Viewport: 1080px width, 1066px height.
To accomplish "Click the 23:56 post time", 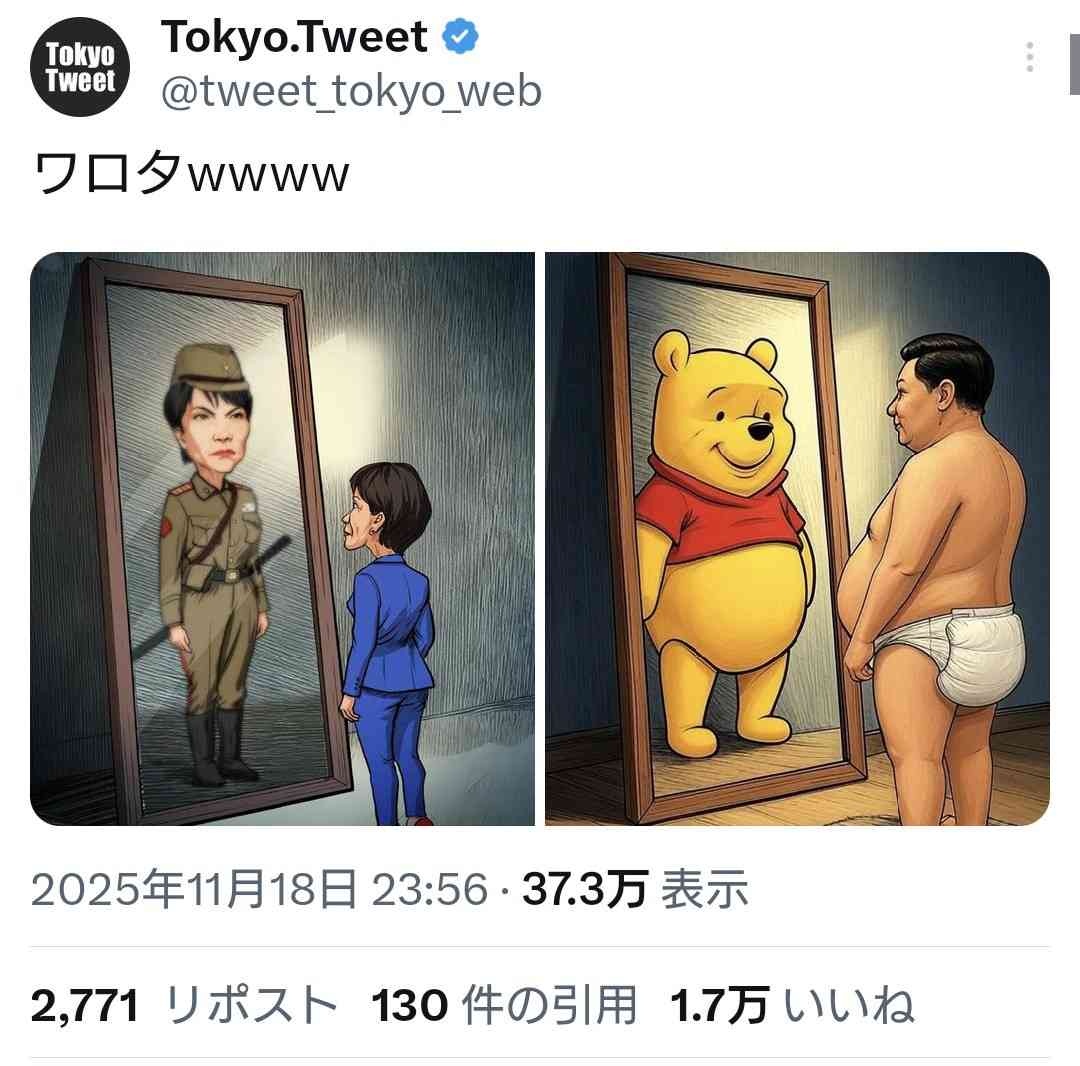I will click(430, 889).
